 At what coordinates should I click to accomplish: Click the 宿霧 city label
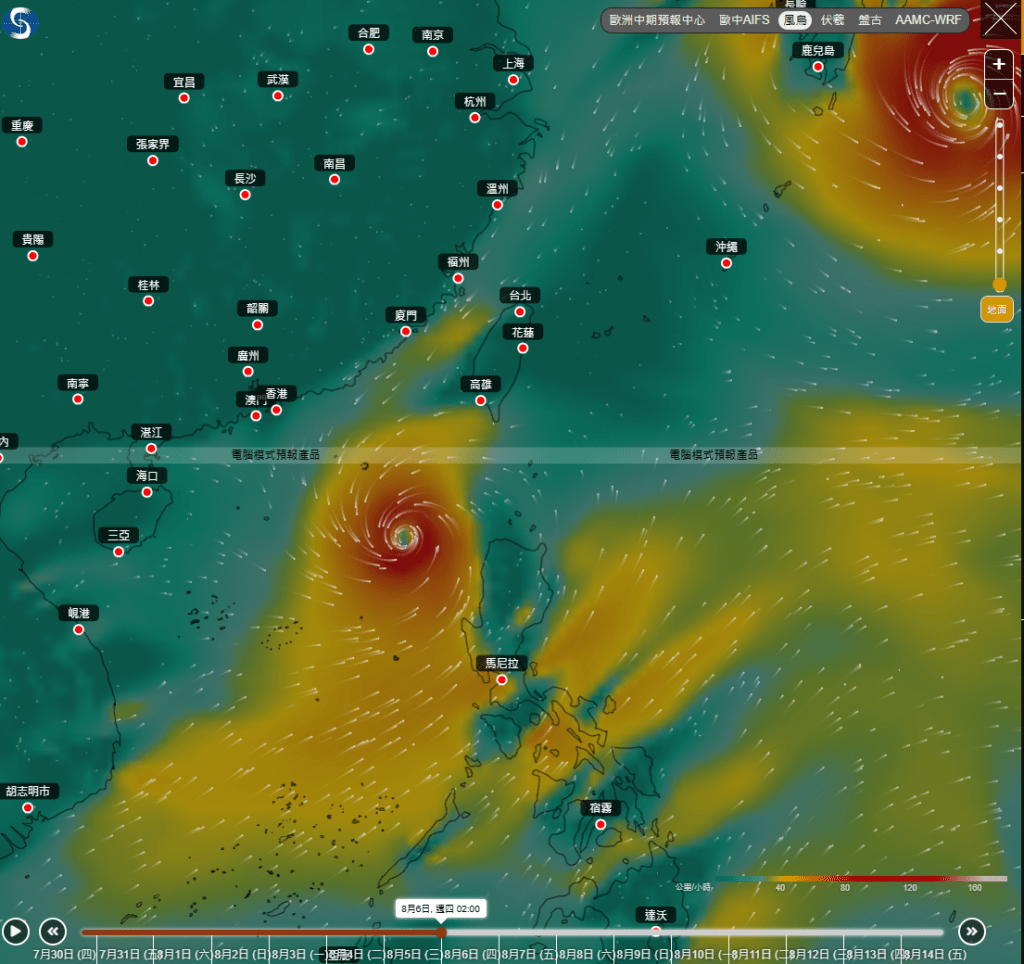(x=601, y=808)
